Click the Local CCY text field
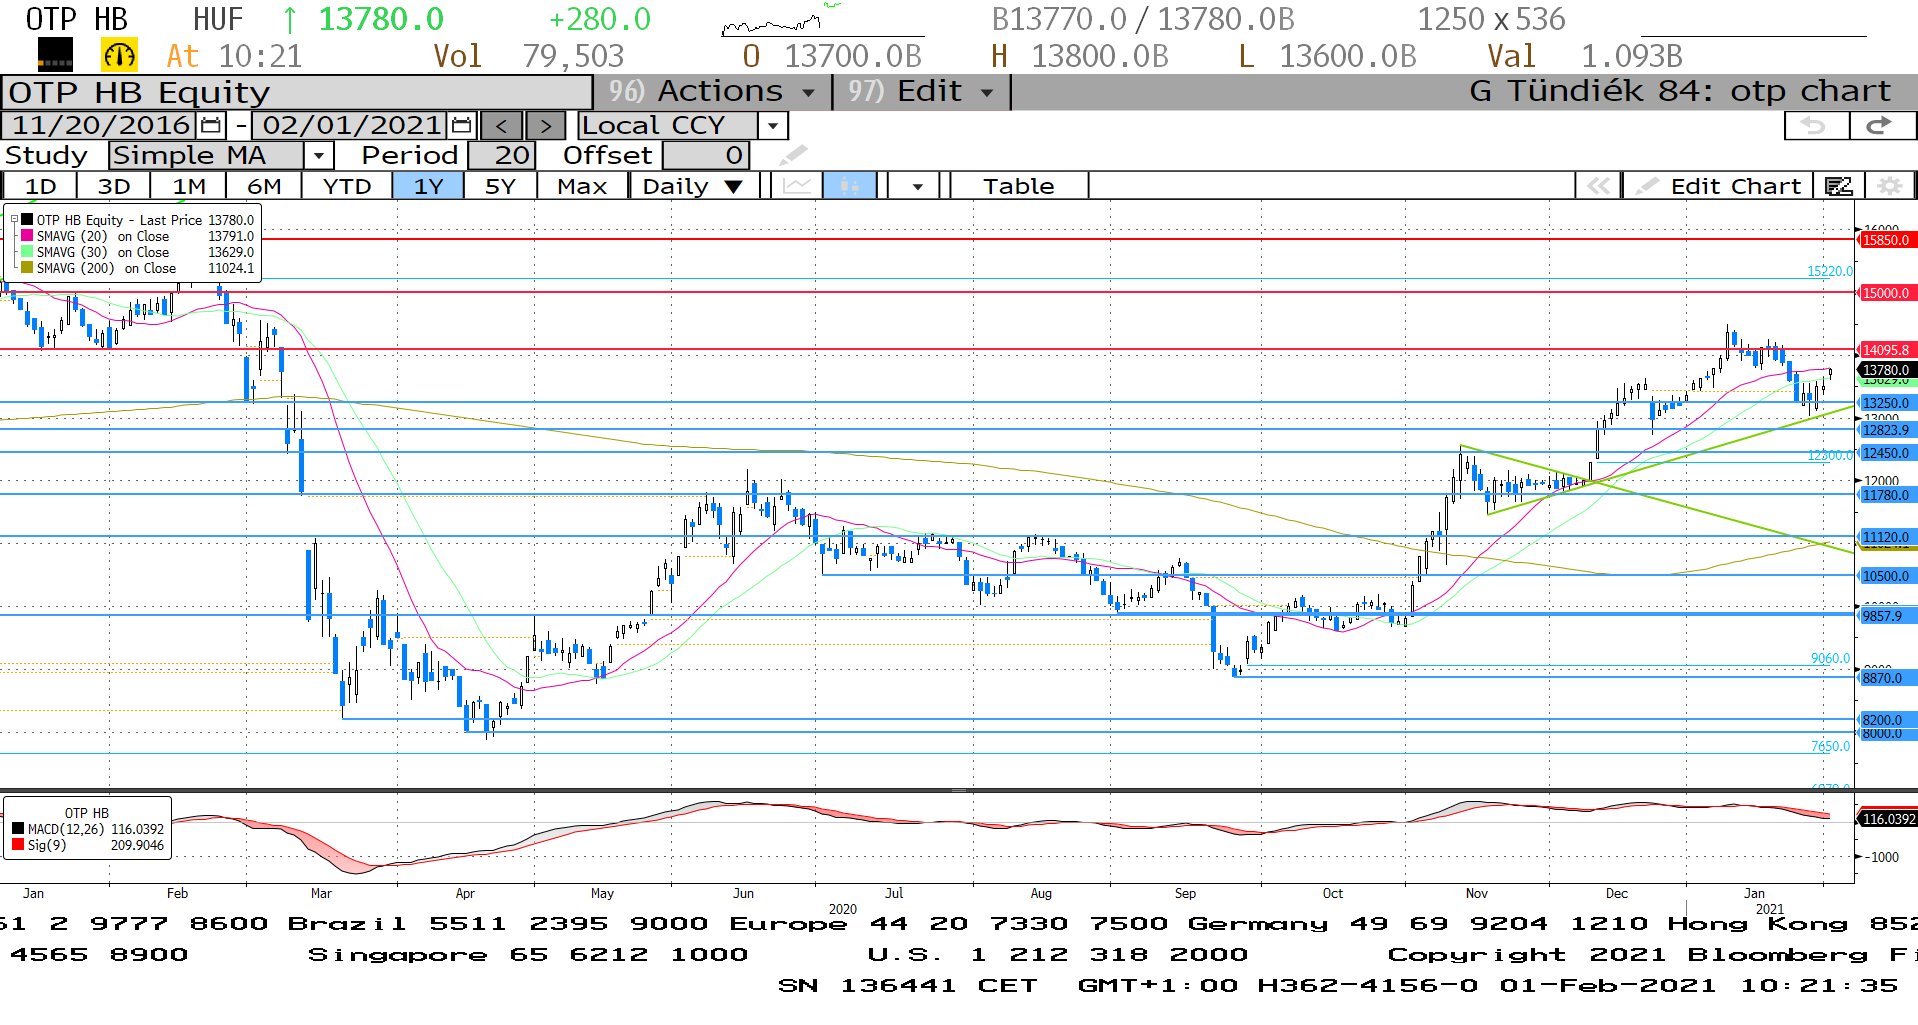Screen dimensions: 1918x1025 [668, 126]
